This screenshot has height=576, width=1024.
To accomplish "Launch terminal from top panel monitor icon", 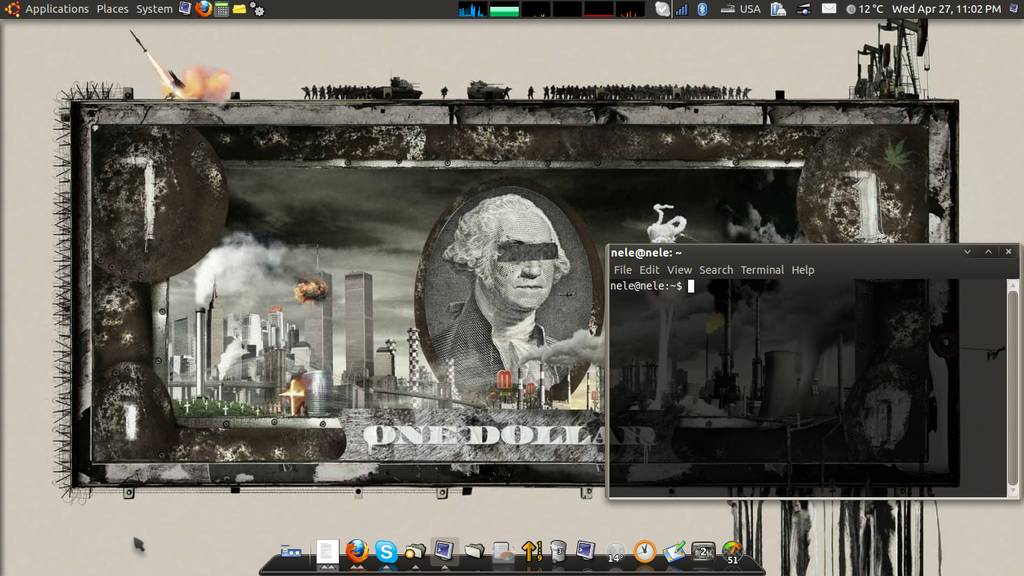I will pos(185,8).
